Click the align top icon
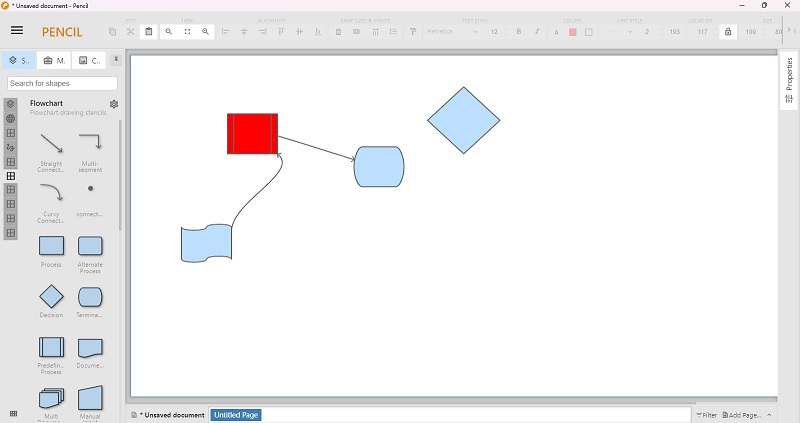This screenshot has width=800, height=423. [281, 32]
